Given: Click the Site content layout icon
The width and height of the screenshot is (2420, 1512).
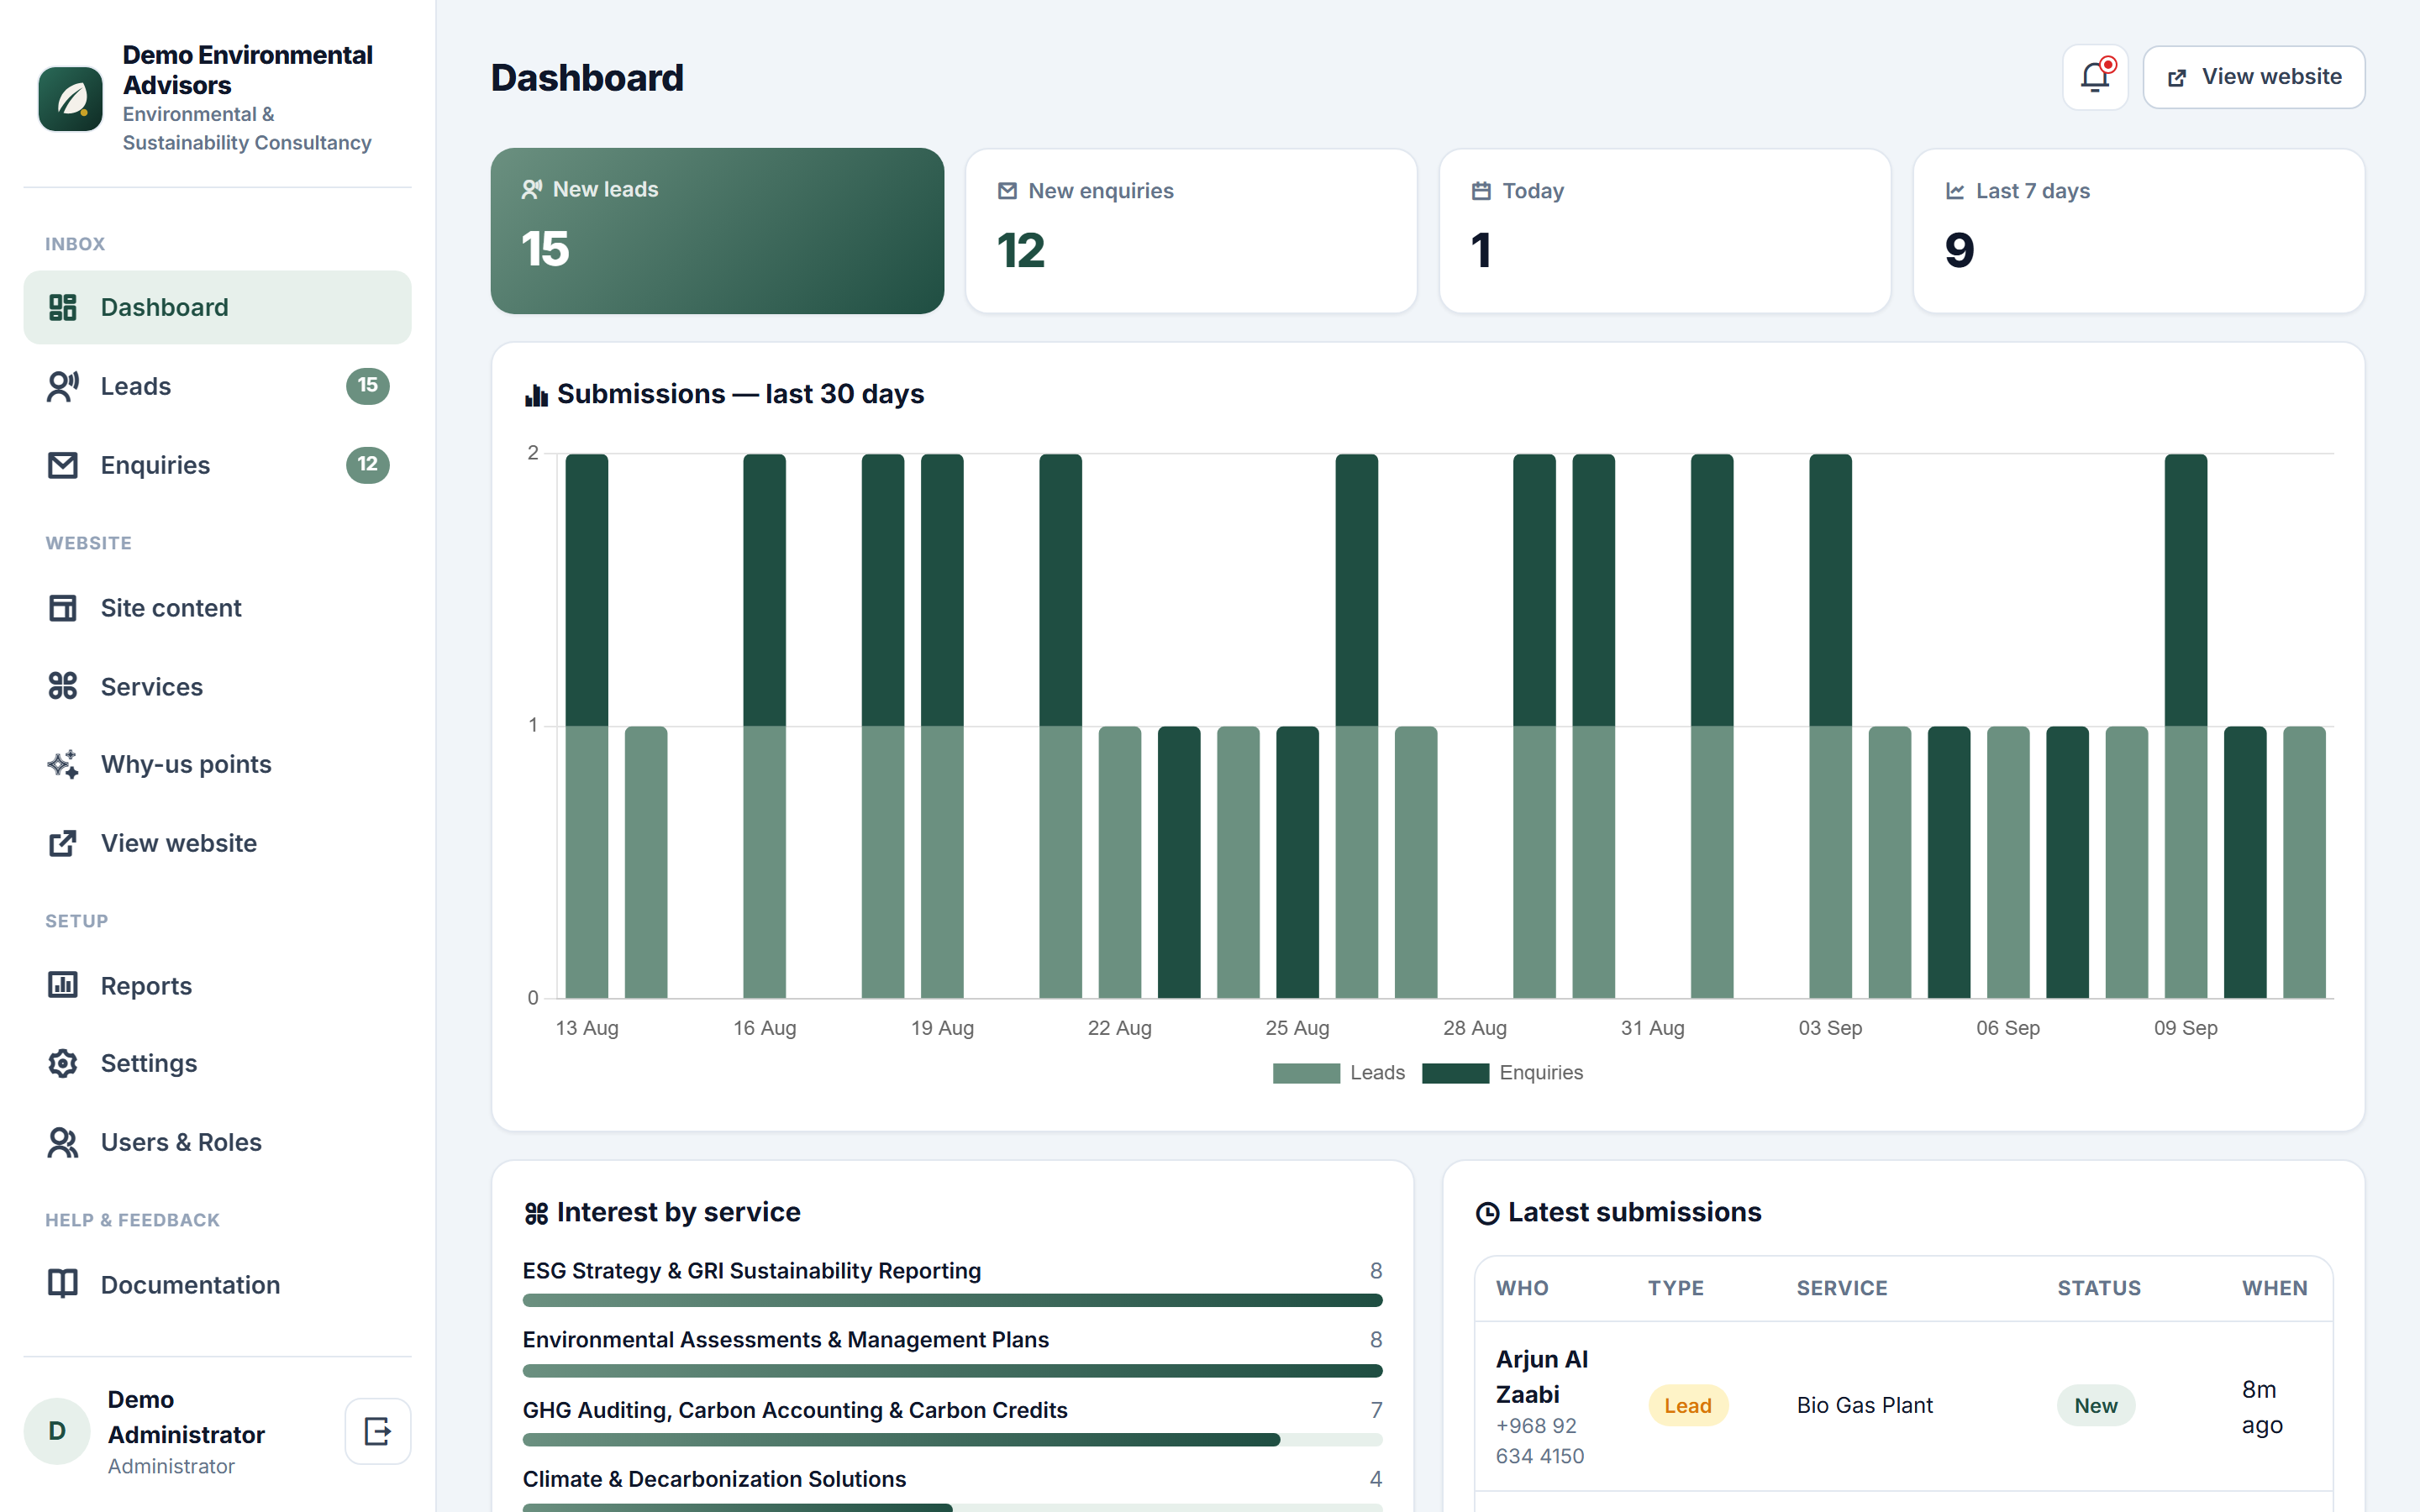Looking at the screenshot, I should pos(63,608).
